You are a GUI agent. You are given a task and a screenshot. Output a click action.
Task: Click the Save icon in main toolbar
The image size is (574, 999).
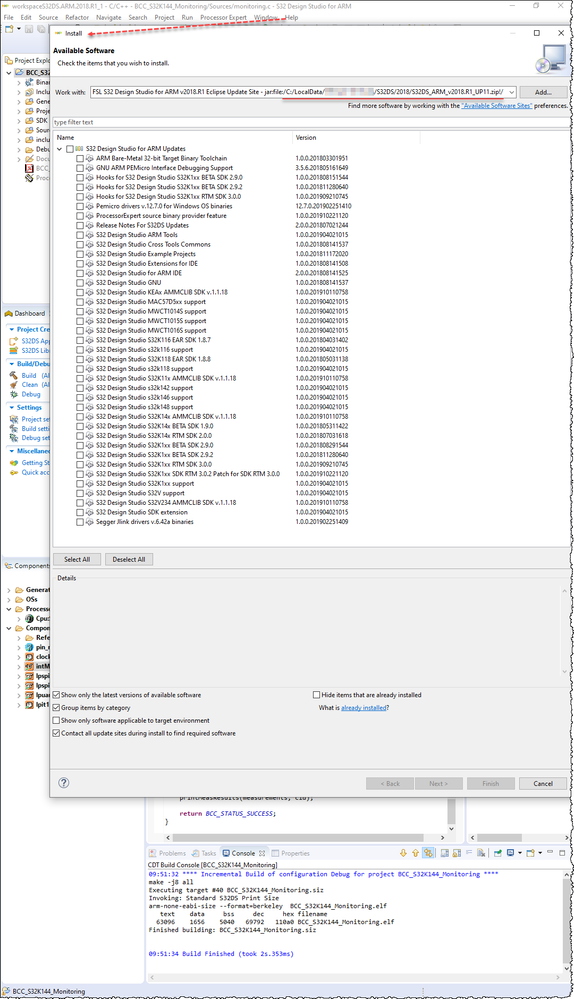29,29
